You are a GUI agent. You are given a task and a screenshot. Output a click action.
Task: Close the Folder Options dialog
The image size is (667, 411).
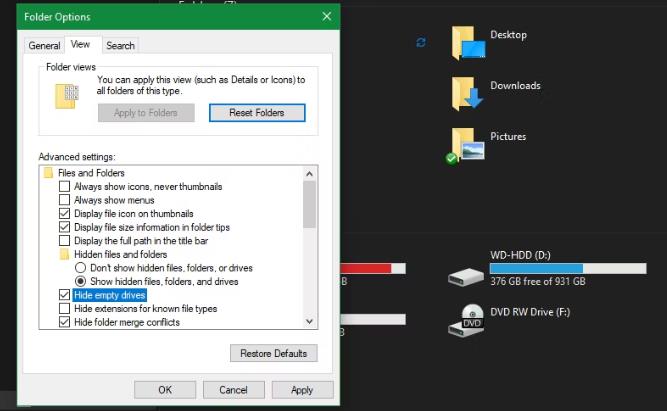tap(327, 17)
